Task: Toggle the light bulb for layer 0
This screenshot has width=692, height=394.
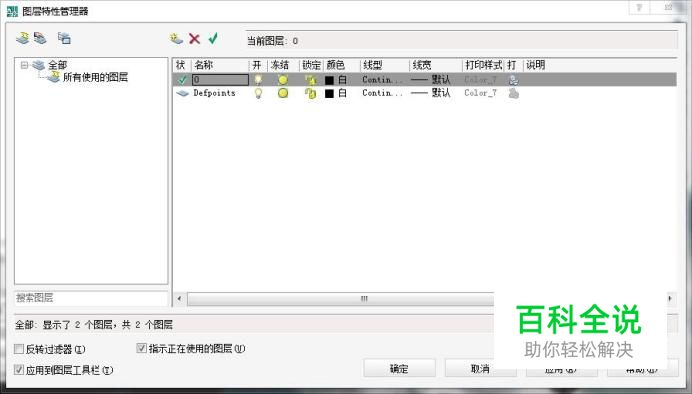Action: point(258,80)
